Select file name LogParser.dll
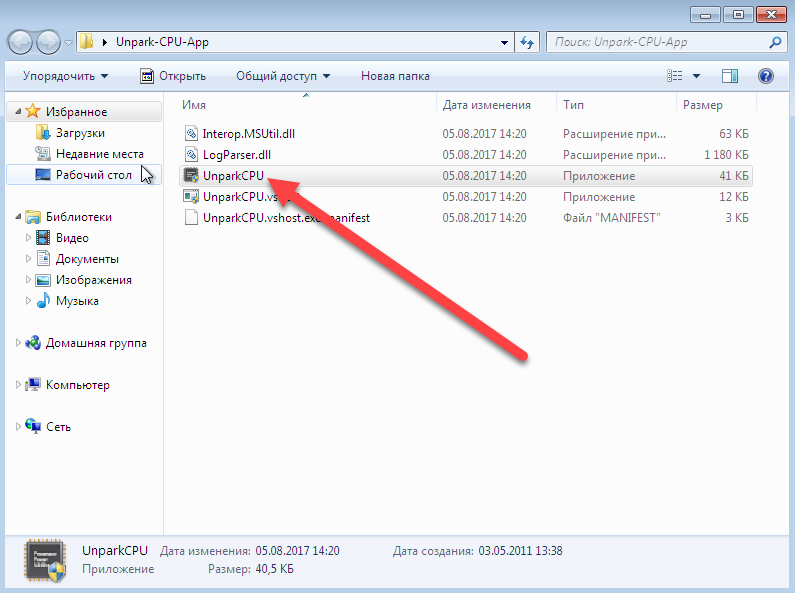 click(237, 155)
